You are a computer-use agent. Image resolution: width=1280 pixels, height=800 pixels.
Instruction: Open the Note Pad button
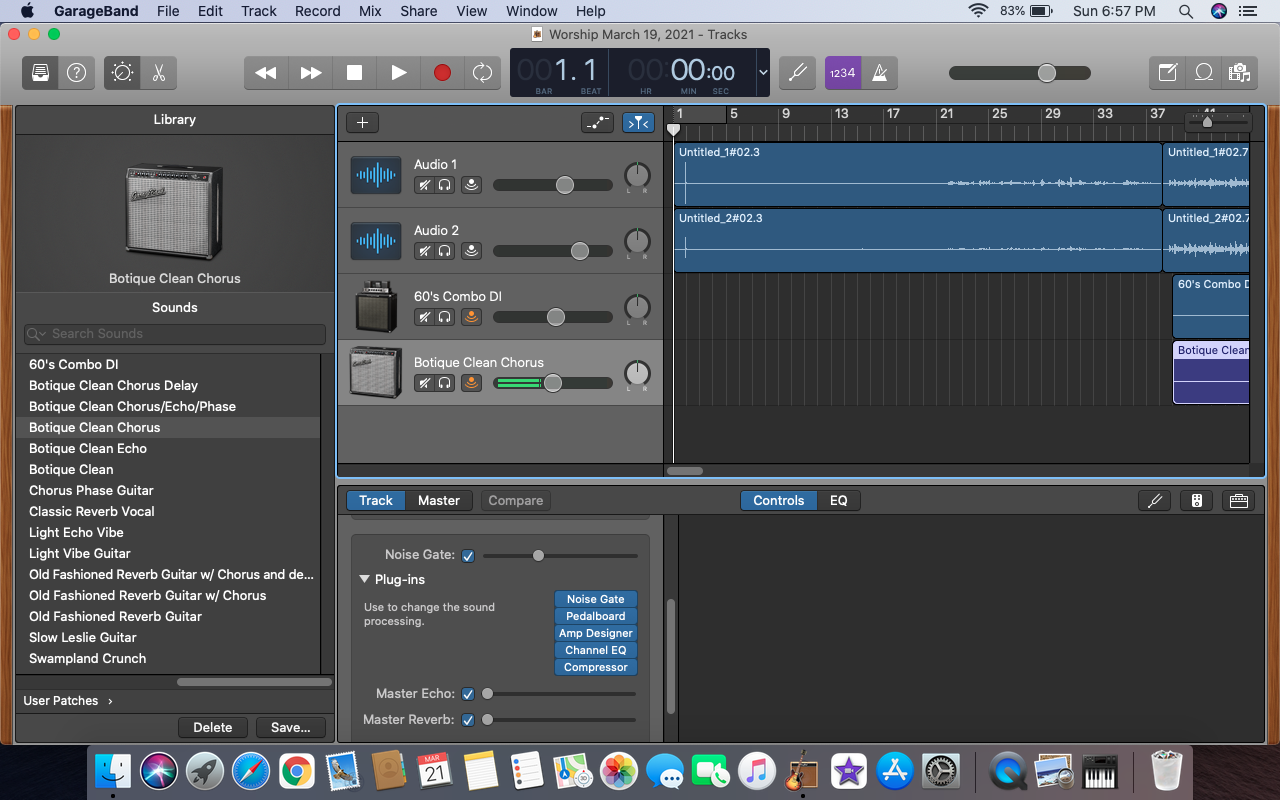1167,73
